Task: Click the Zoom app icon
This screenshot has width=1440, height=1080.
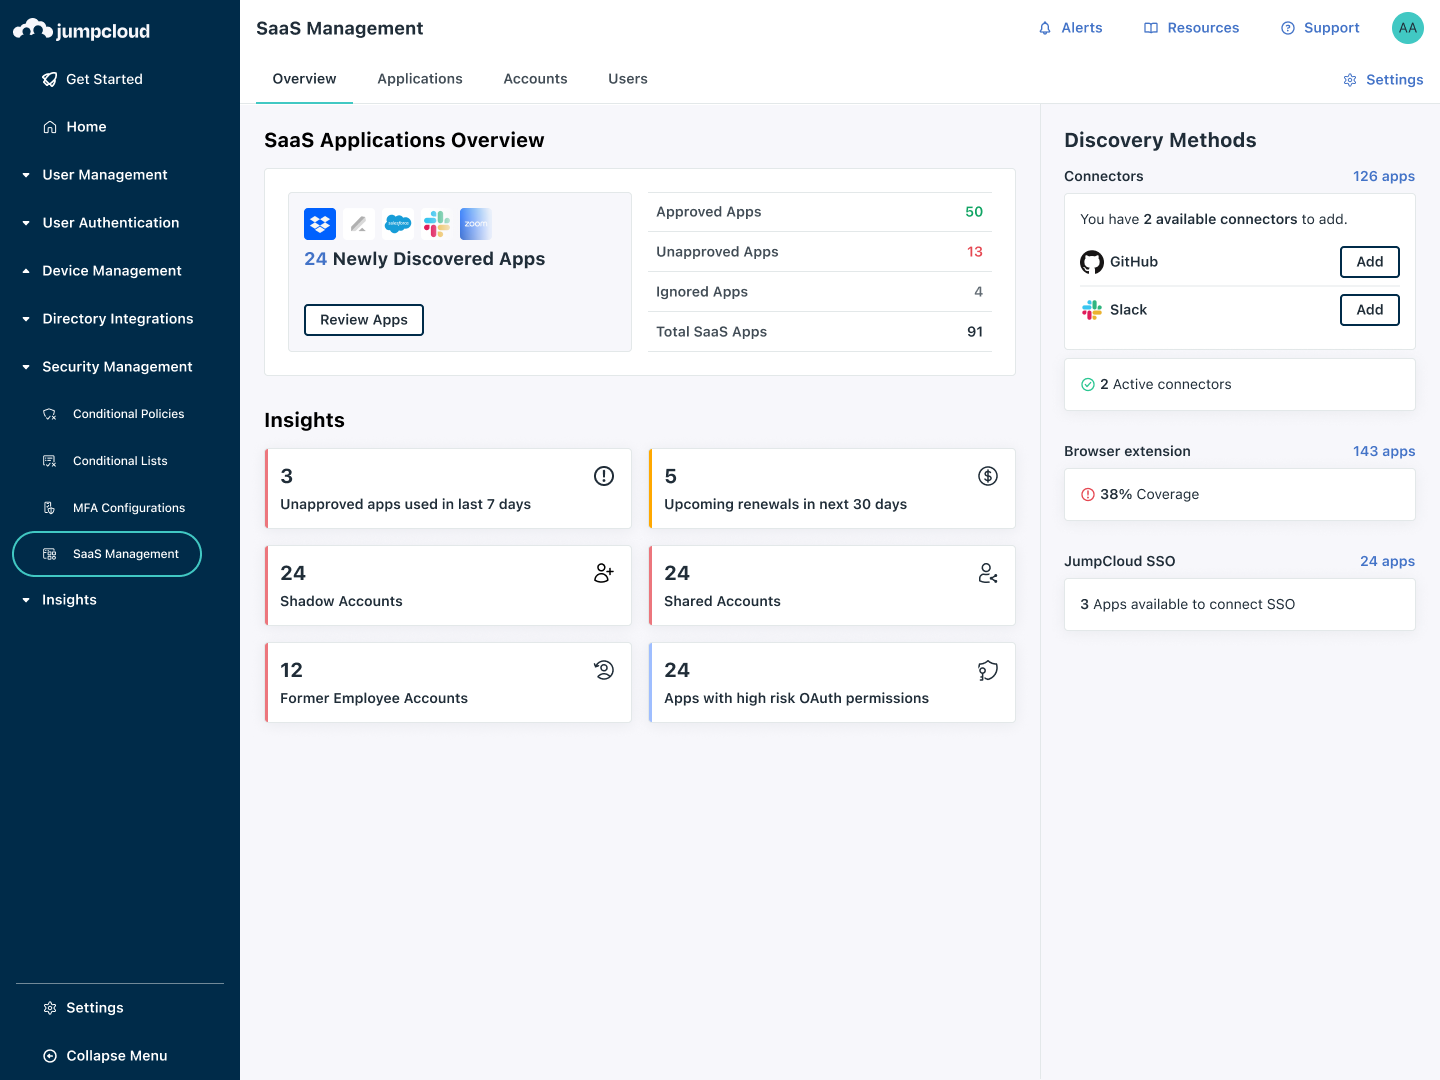Action: click(x=475, y=224)
